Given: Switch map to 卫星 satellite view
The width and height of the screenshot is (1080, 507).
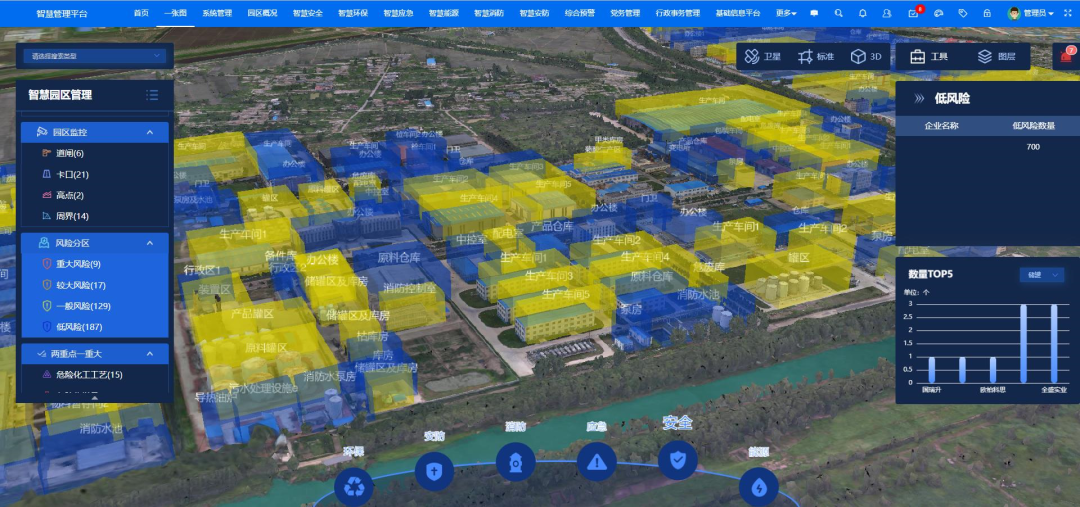Looking at the screenshot, I should (x=763, y=56).
